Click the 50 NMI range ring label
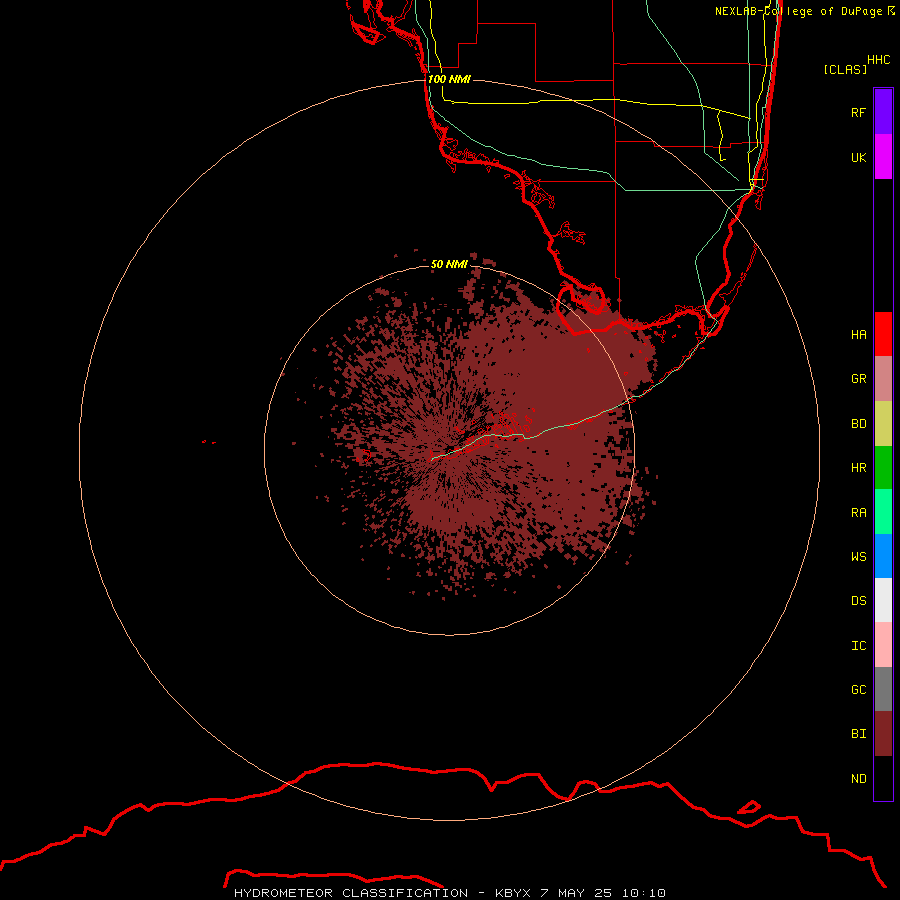This screenshot has height=900, width=900. [449, 264]
